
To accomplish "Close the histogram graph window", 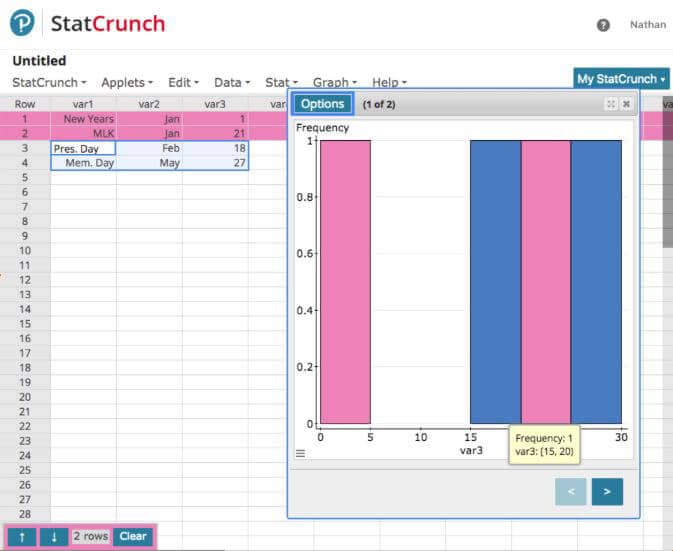I will coord(626,104).
